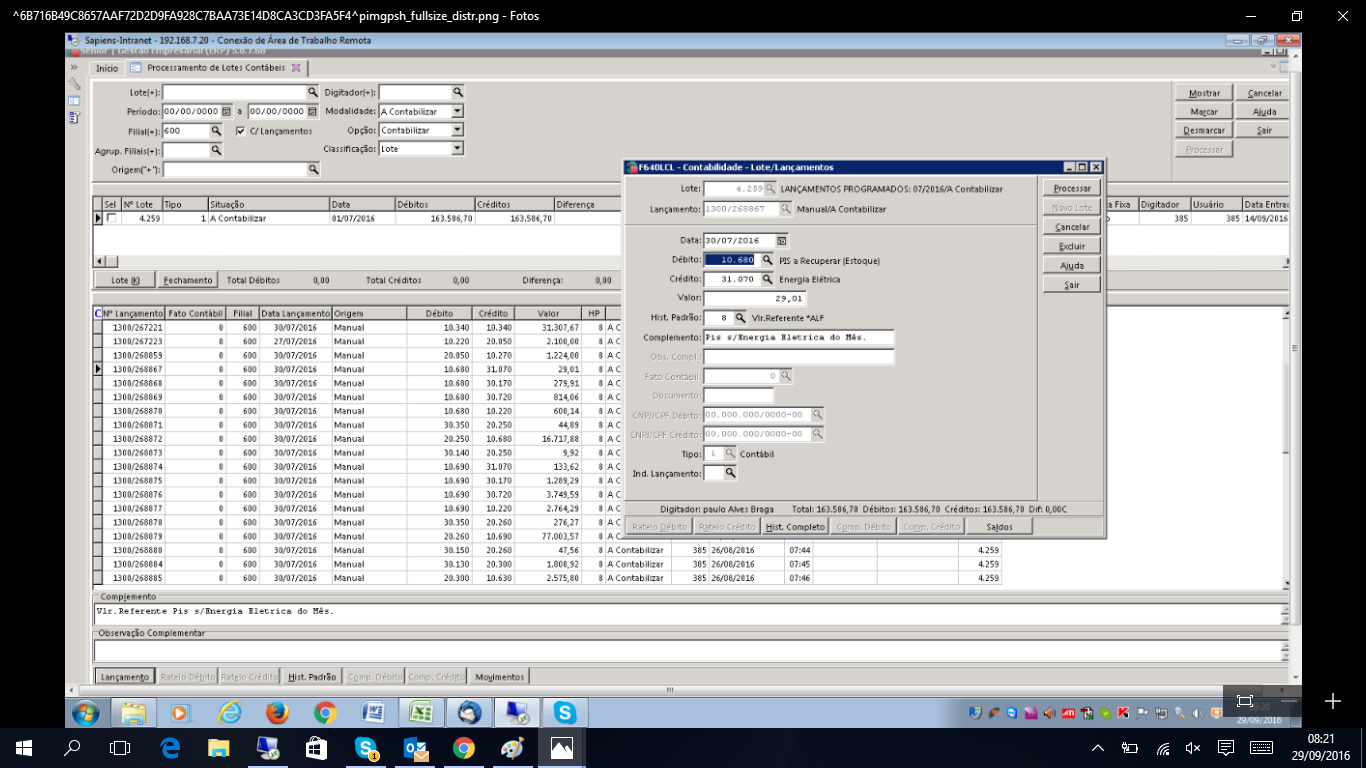Click the wrench tool icon in left sidebar
1366x768 pixels.
[x=74, y=84]
